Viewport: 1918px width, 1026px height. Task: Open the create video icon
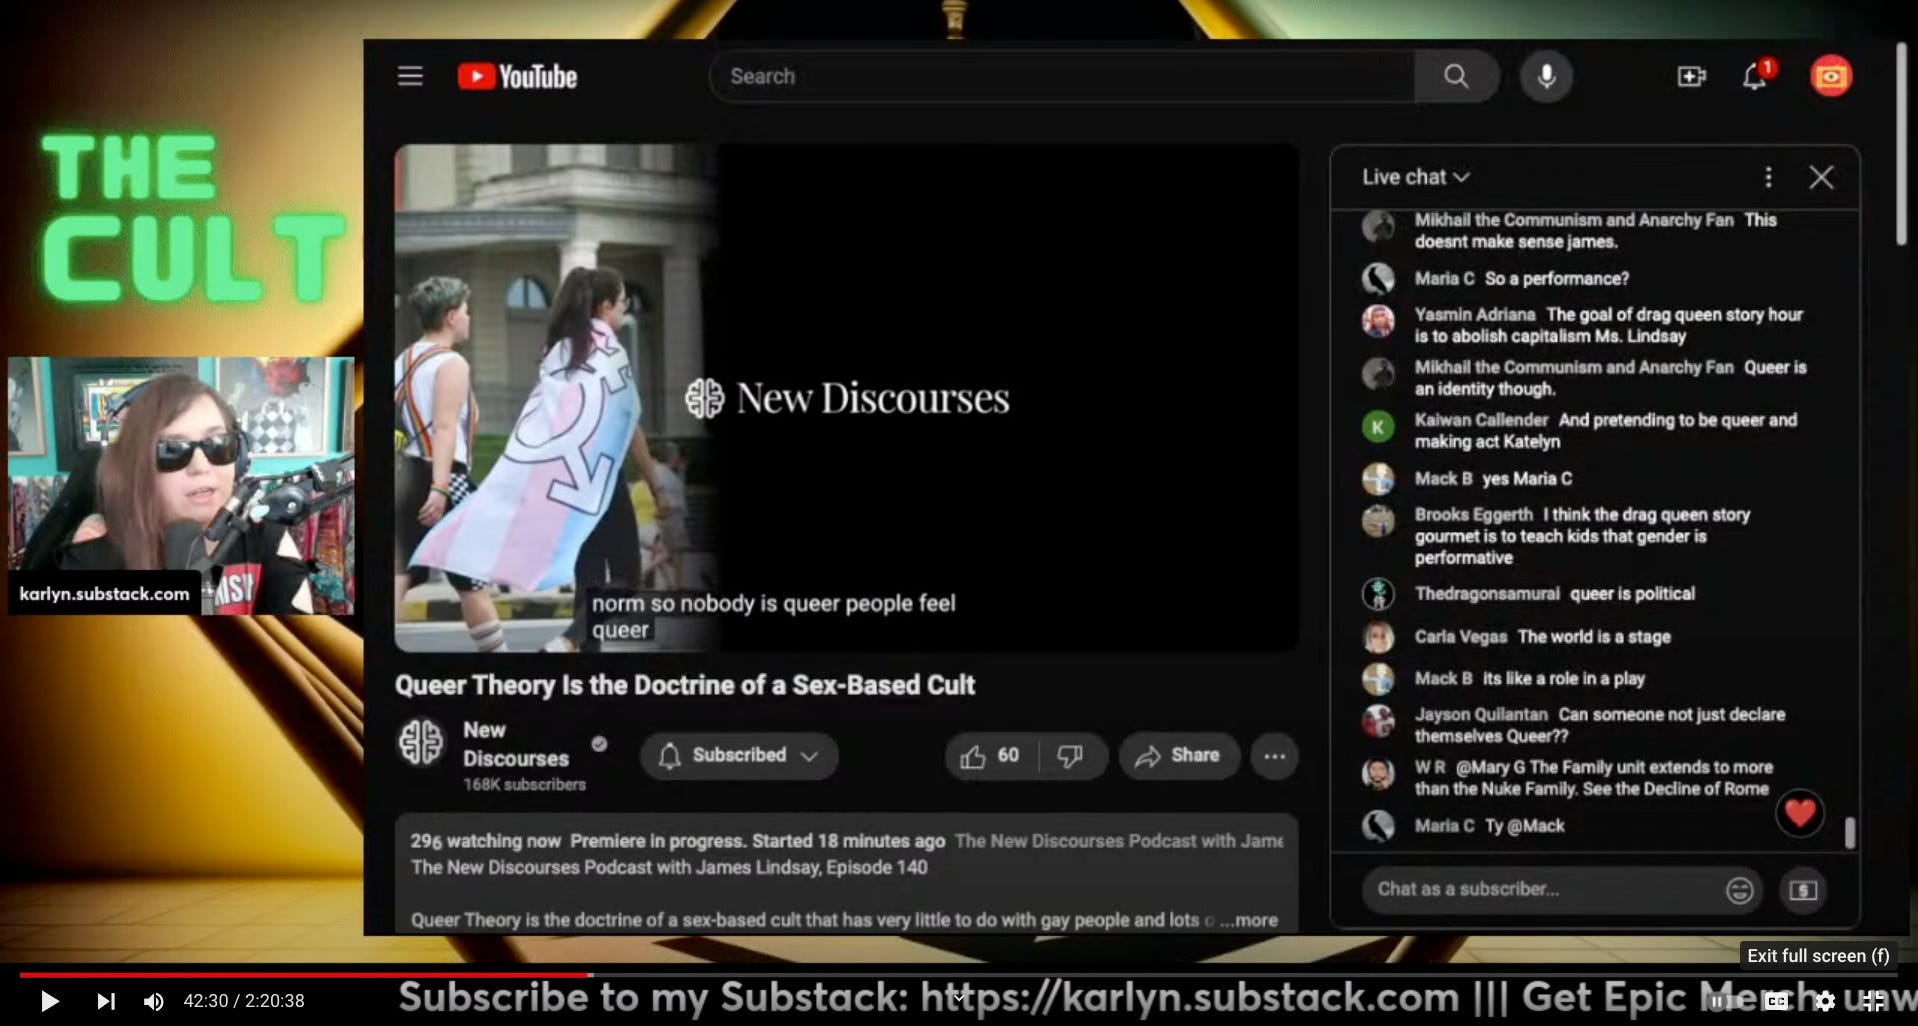coord(1691,76)
